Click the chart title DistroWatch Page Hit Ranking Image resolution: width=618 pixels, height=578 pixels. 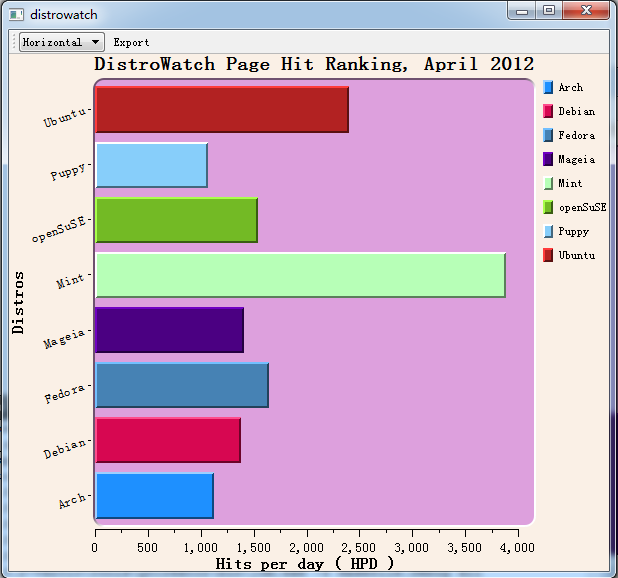click(314, 64)
